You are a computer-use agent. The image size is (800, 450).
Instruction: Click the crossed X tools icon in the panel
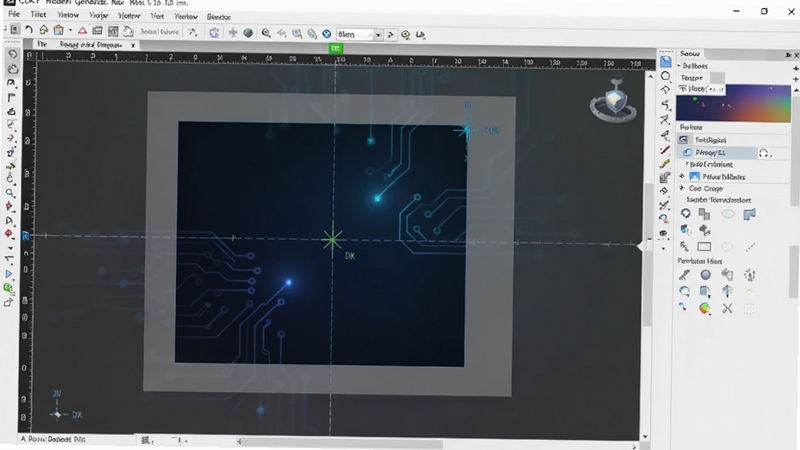pyautogui.click(x=727, y=308)
